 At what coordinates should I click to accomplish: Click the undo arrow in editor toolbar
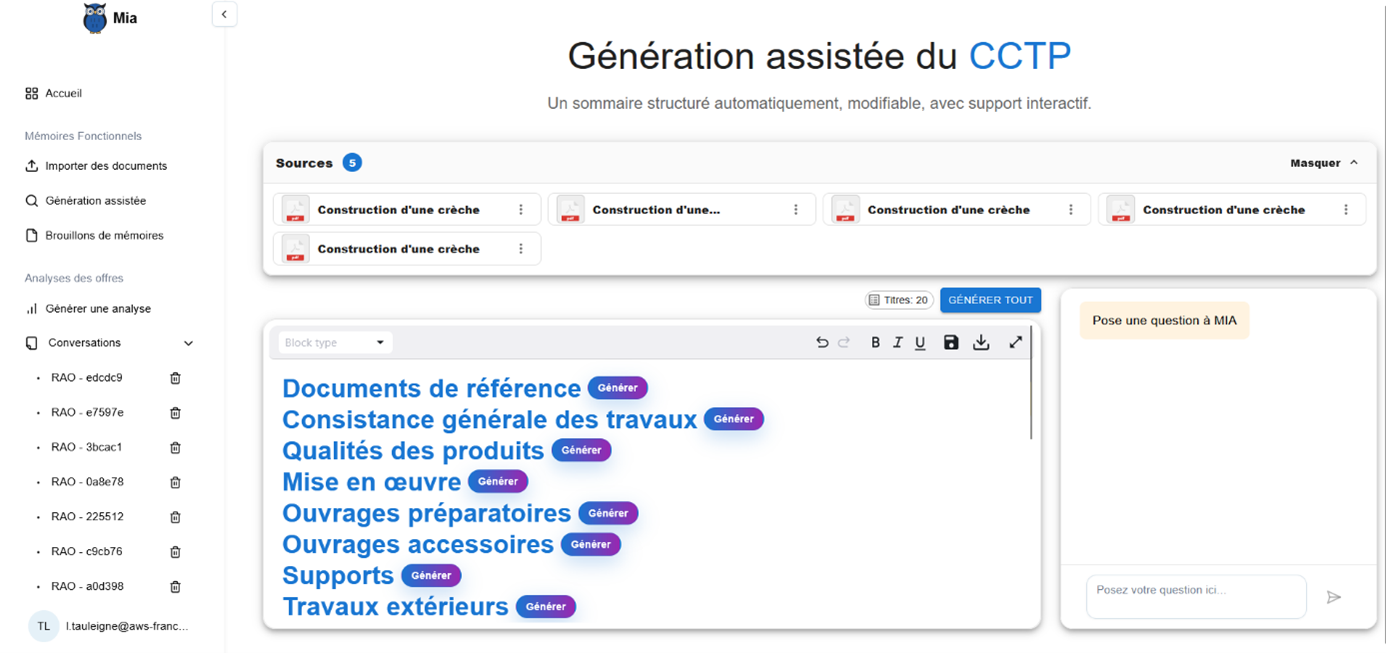click(822, 342)
